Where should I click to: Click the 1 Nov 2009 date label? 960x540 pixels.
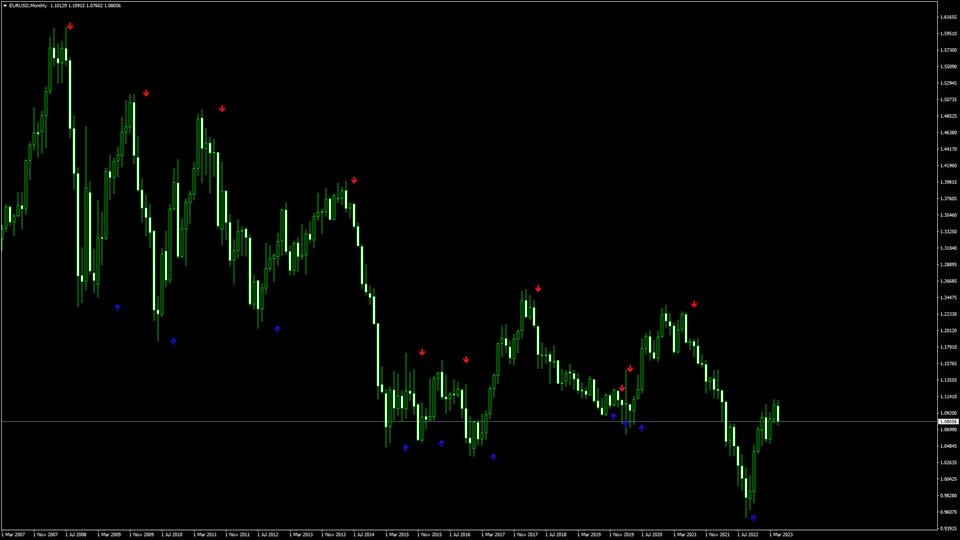[x=141, y=534]
